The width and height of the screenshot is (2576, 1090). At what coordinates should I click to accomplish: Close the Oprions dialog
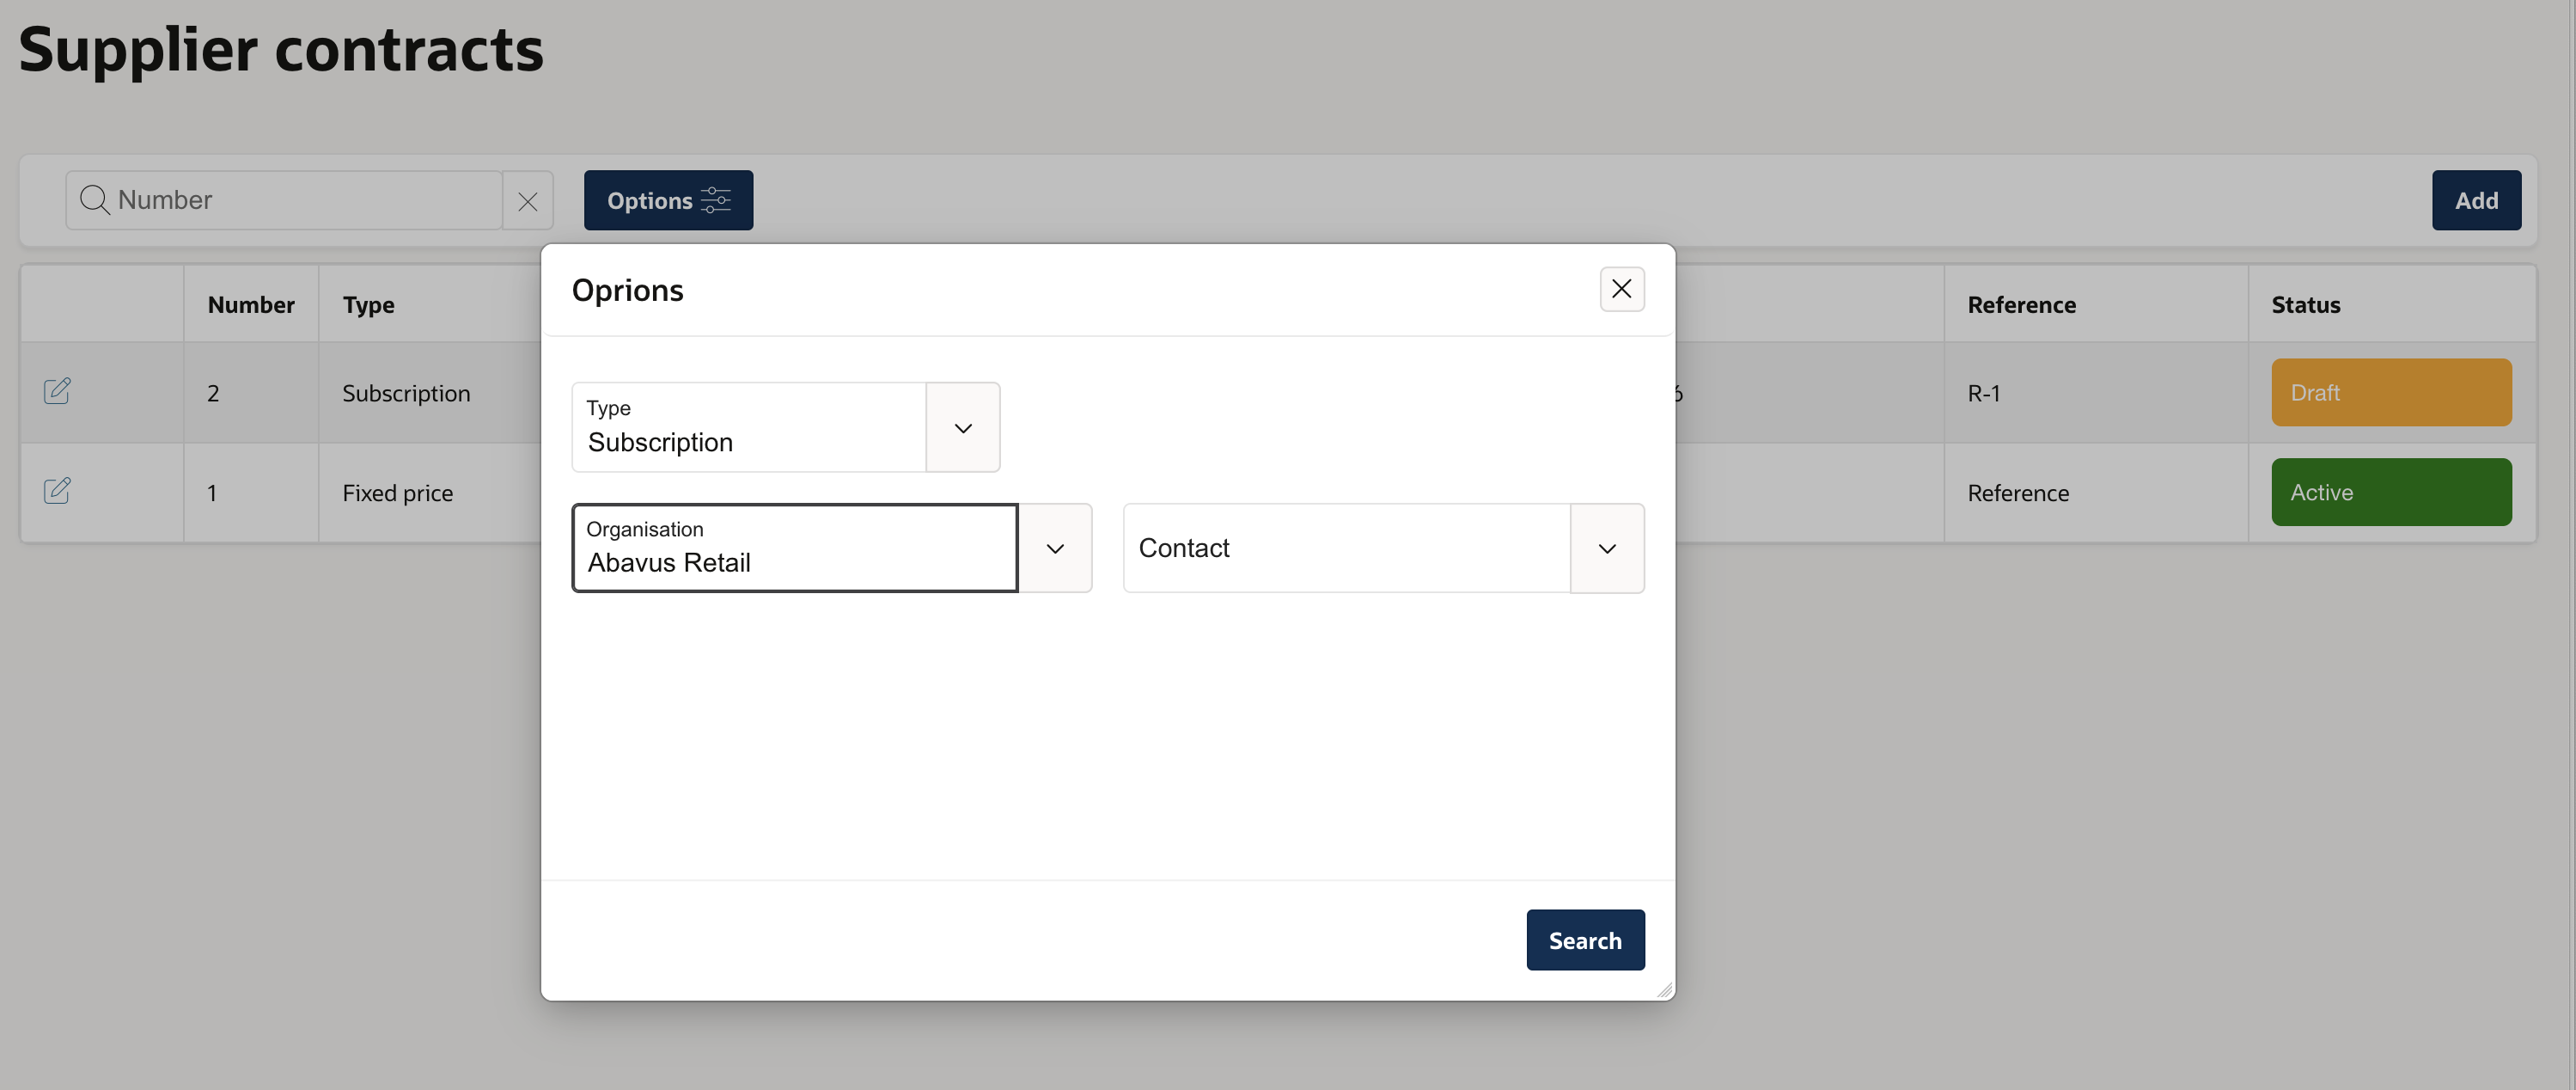[x=1622, y=289]
